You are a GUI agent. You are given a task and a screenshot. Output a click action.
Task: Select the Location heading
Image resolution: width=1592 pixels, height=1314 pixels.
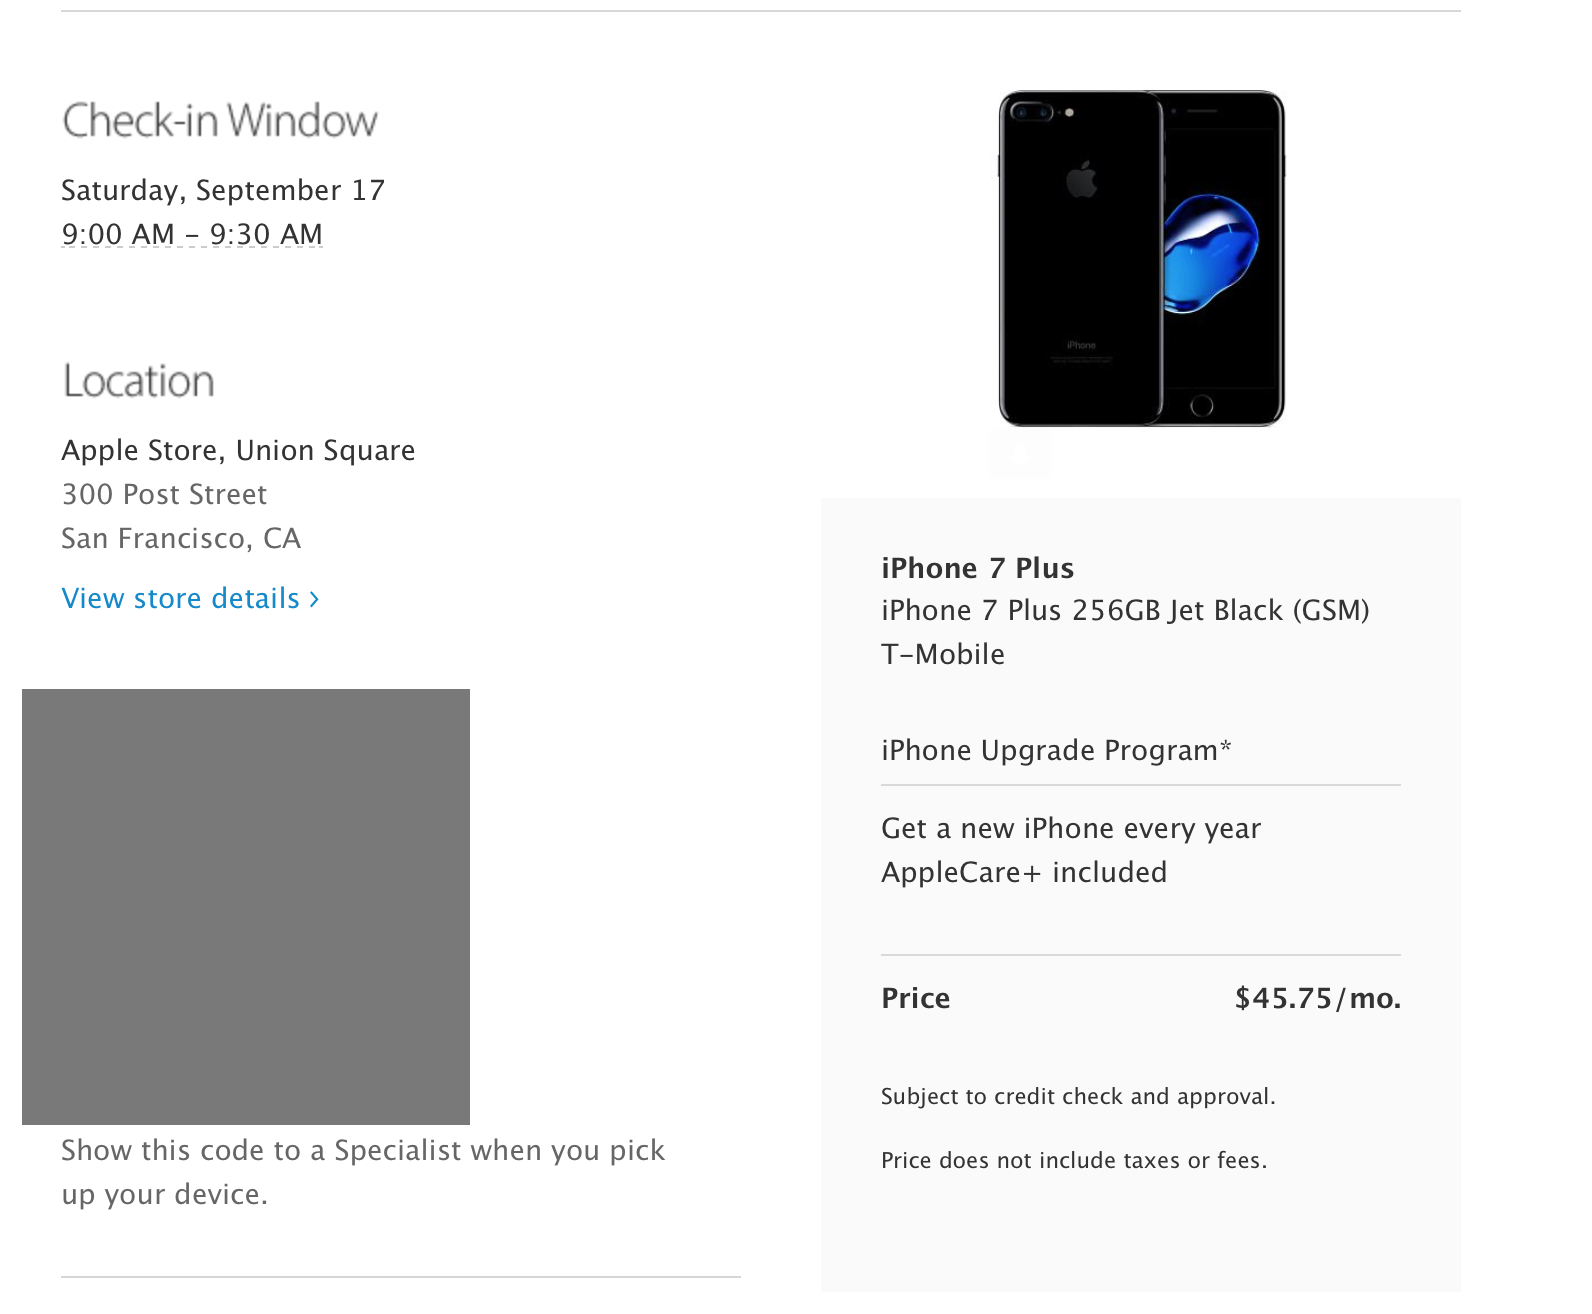138,381
